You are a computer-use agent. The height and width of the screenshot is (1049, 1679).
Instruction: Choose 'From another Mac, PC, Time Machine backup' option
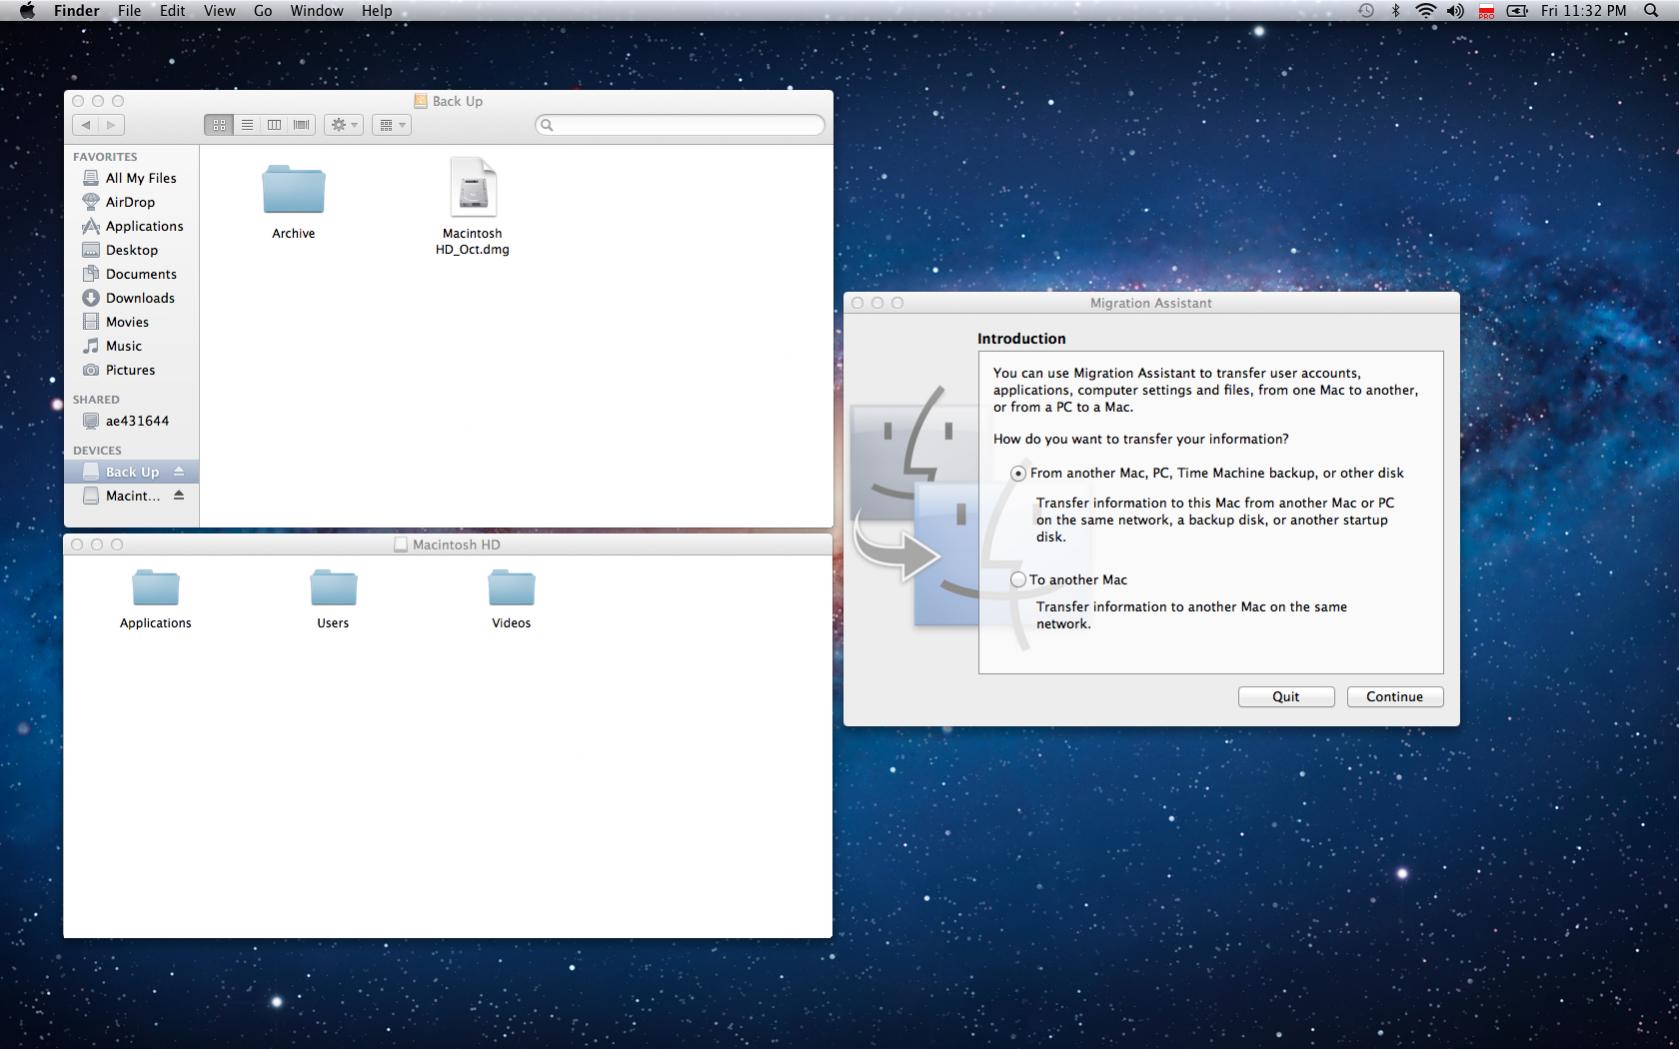pos(1018,474)
